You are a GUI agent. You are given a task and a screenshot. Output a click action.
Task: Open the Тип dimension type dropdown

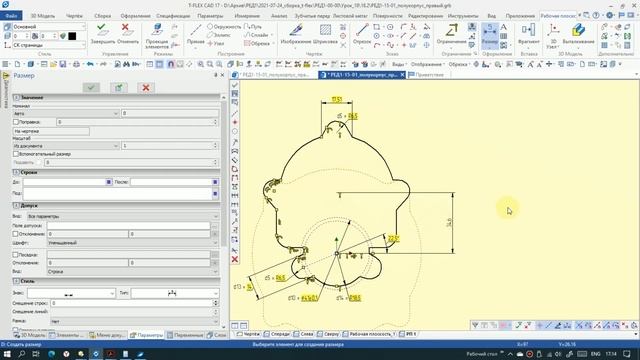pyautogui.click(x=175, y=293)
